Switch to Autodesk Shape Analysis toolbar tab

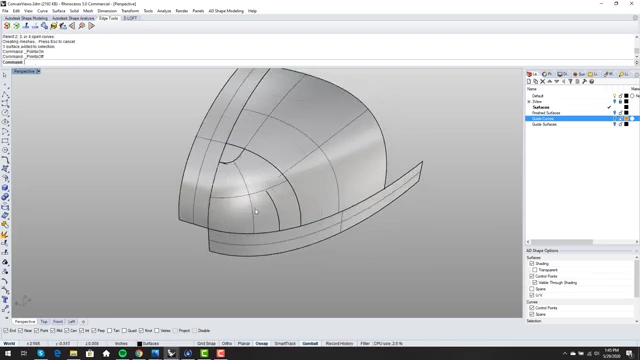click(73, 18)
